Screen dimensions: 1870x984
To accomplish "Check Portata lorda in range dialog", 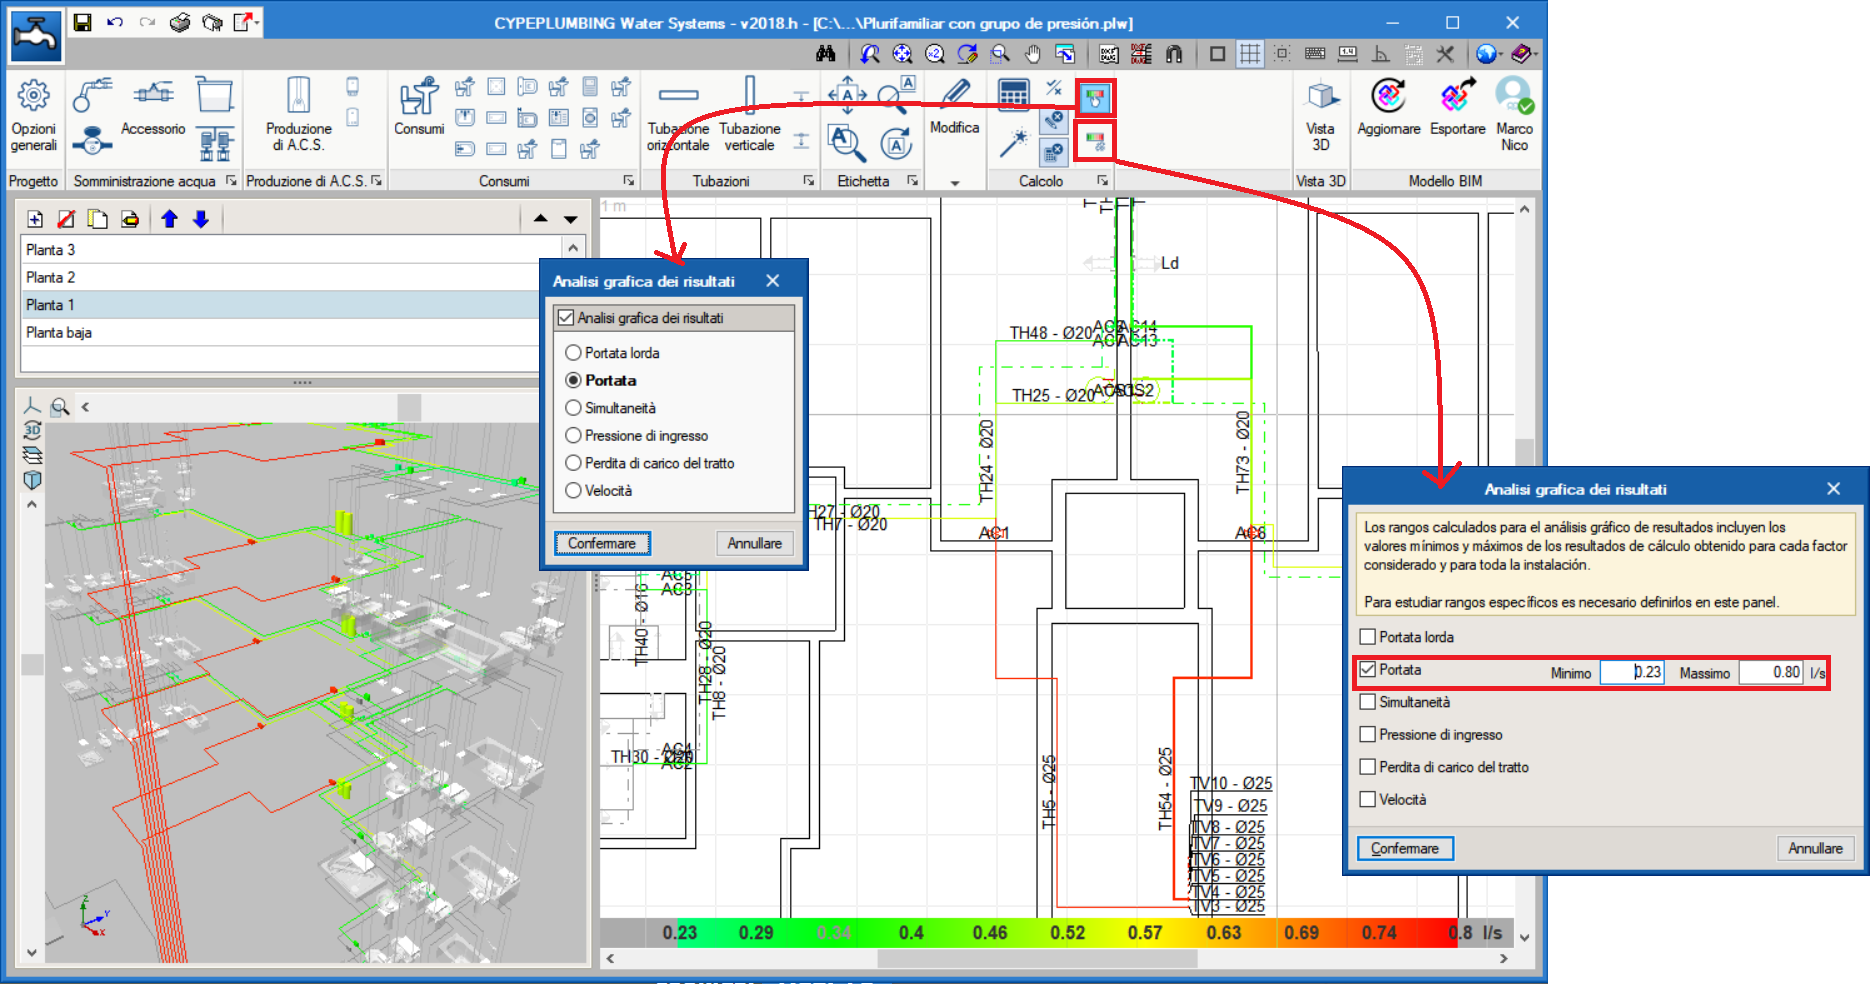I will (x=1368, y=637).
